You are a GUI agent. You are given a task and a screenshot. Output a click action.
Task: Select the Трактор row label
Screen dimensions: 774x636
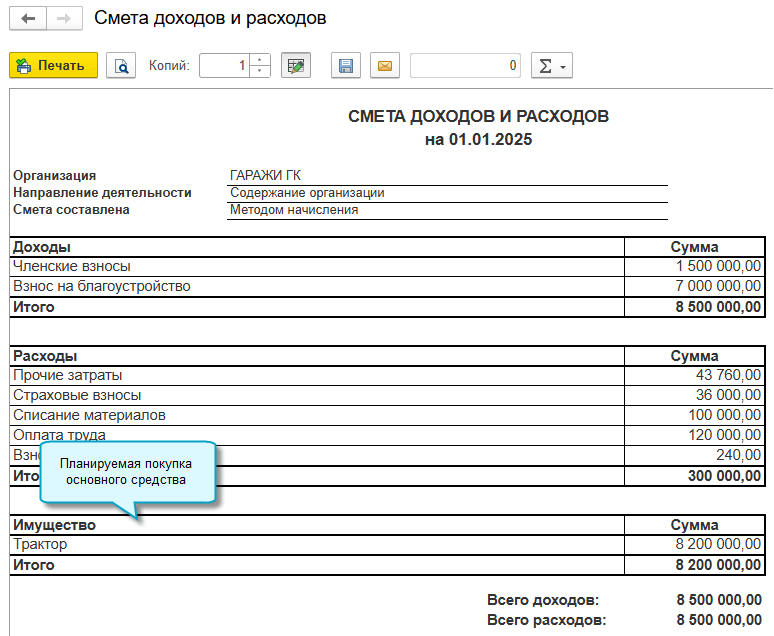40,544
